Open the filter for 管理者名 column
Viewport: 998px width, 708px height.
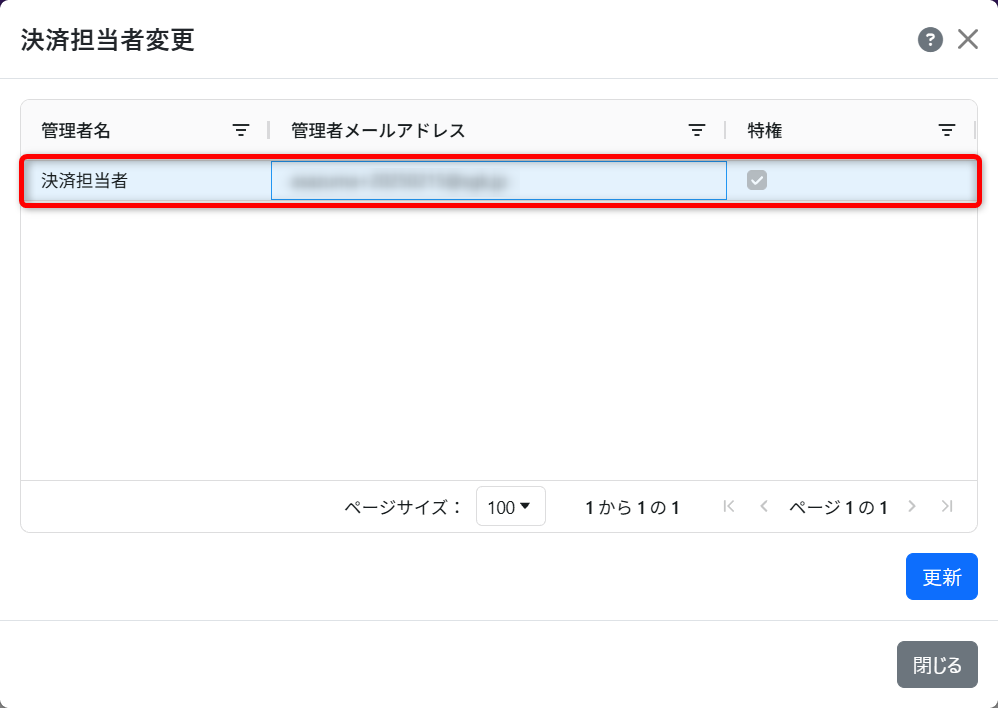pos(240,129)
